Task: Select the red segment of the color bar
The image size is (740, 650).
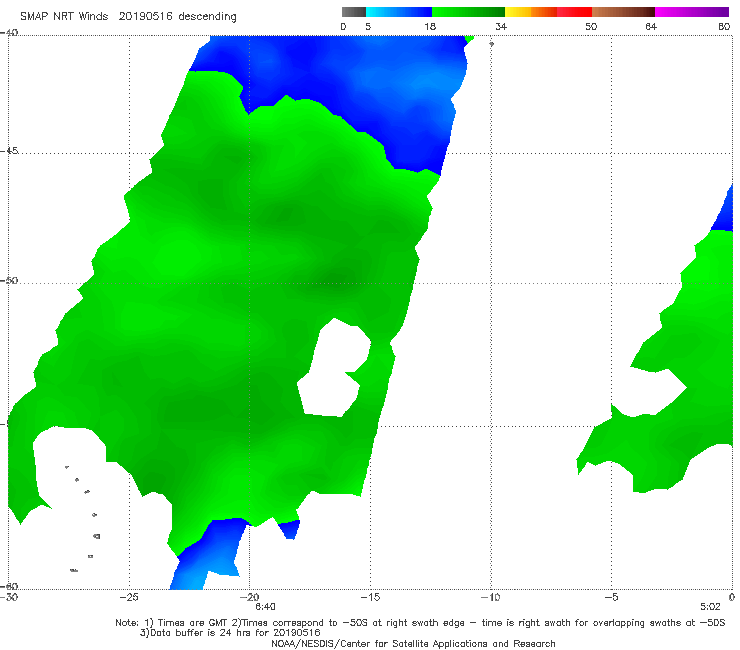Action: (x=574, y=12)
